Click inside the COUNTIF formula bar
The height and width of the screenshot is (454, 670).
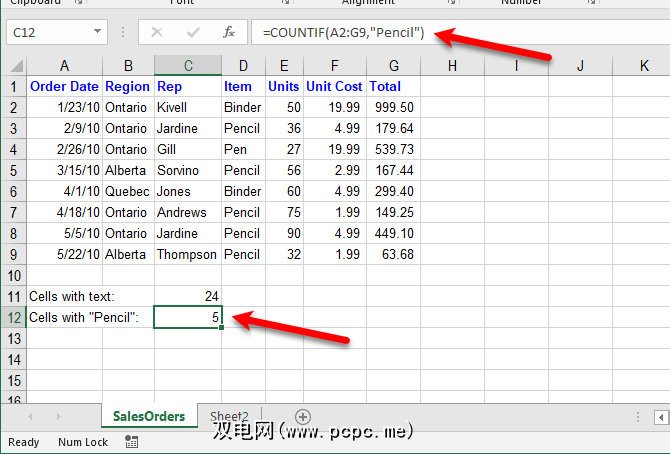click(x=450, y=32)
